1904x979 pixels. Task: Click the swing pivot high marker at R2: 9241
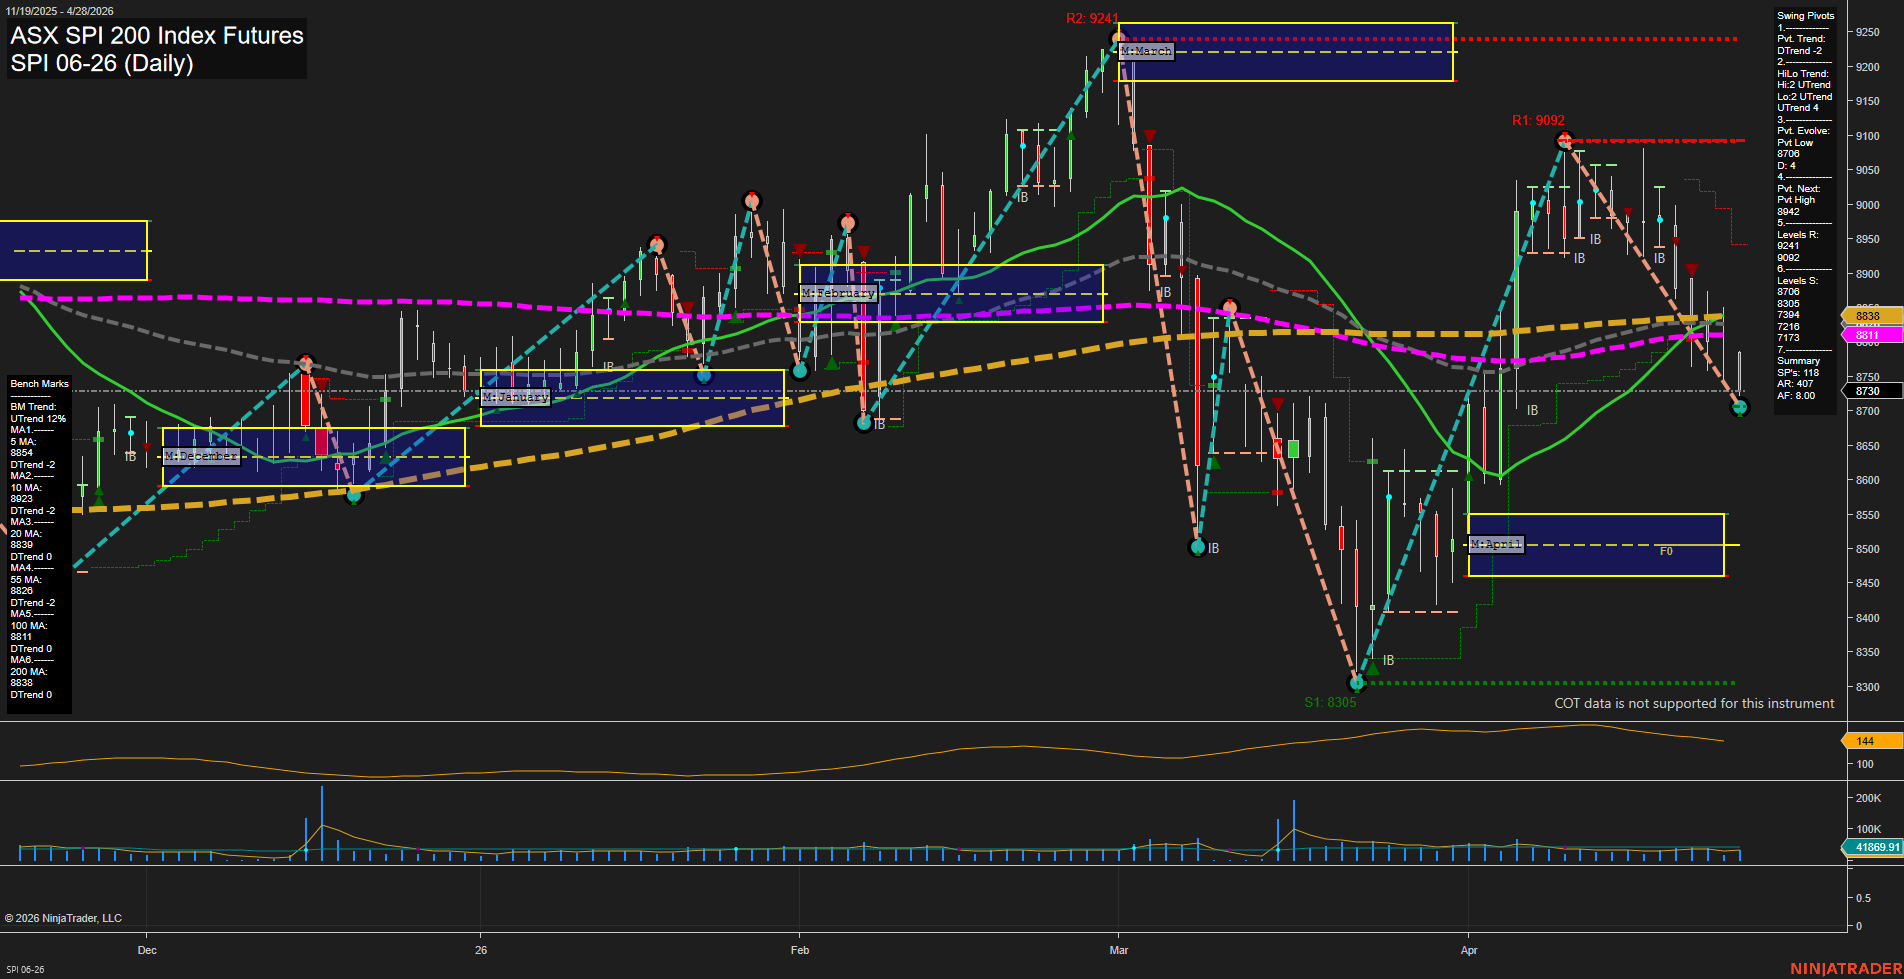[1118, 39]
